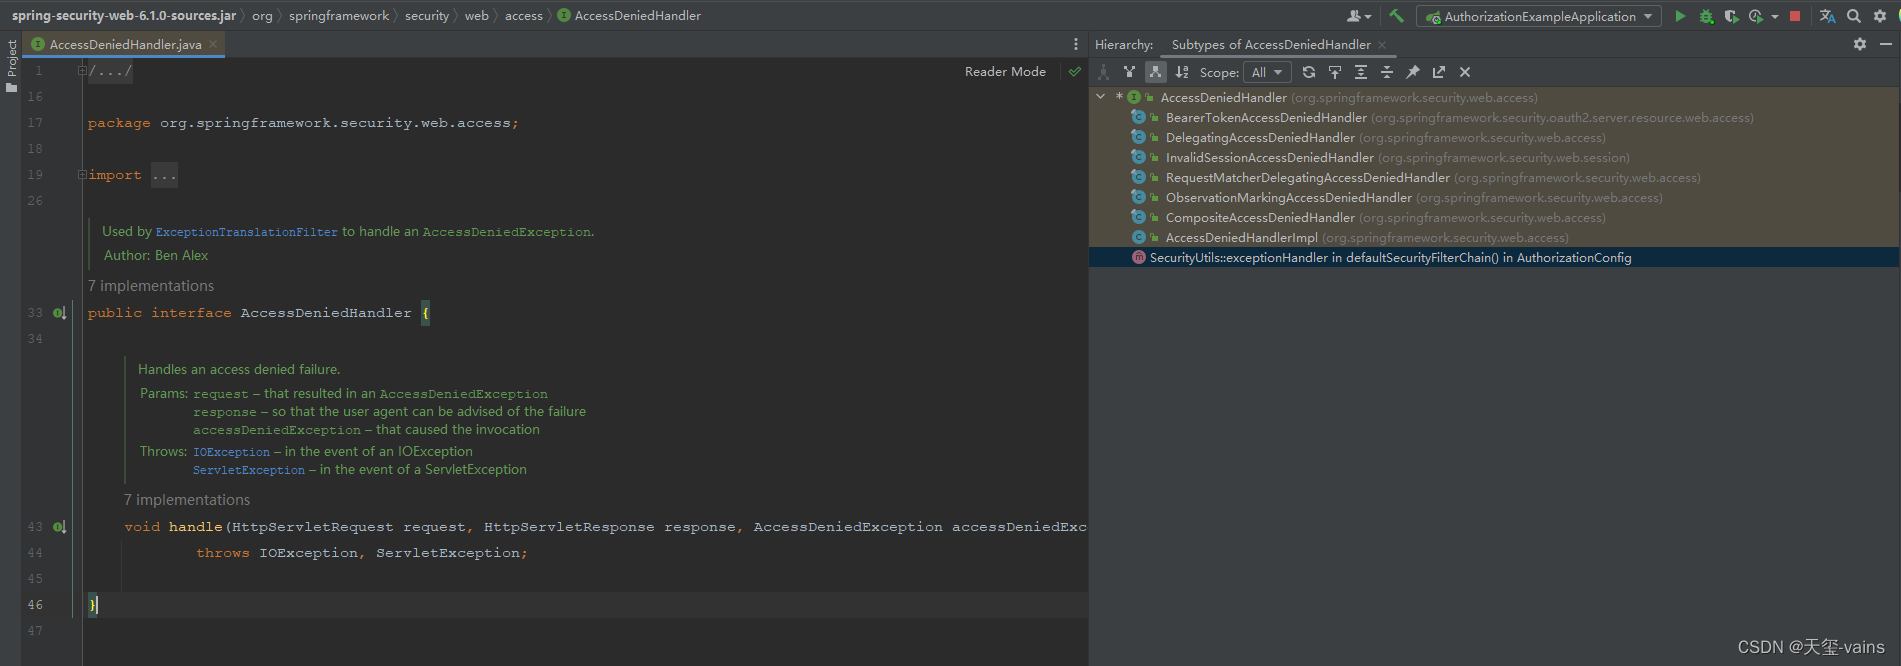
Task: Select CompositeAccessDeniedHandler tree row
Action: pos(1494,217)
